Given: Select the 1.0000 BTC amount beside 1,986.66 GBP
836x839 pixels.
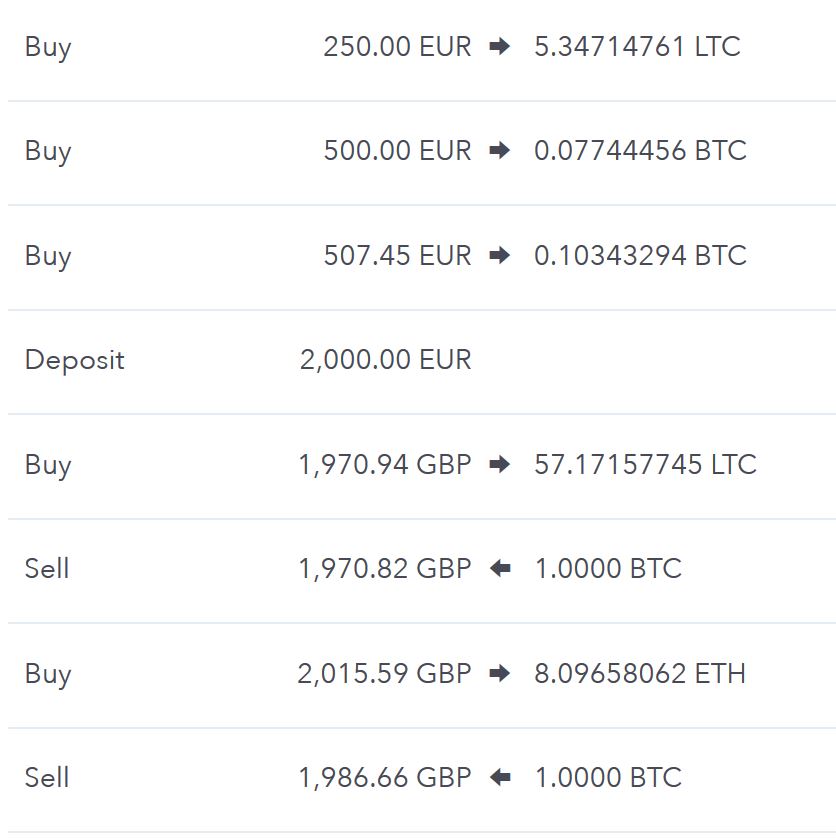Looking at the screenshot, I should [608, 777].
